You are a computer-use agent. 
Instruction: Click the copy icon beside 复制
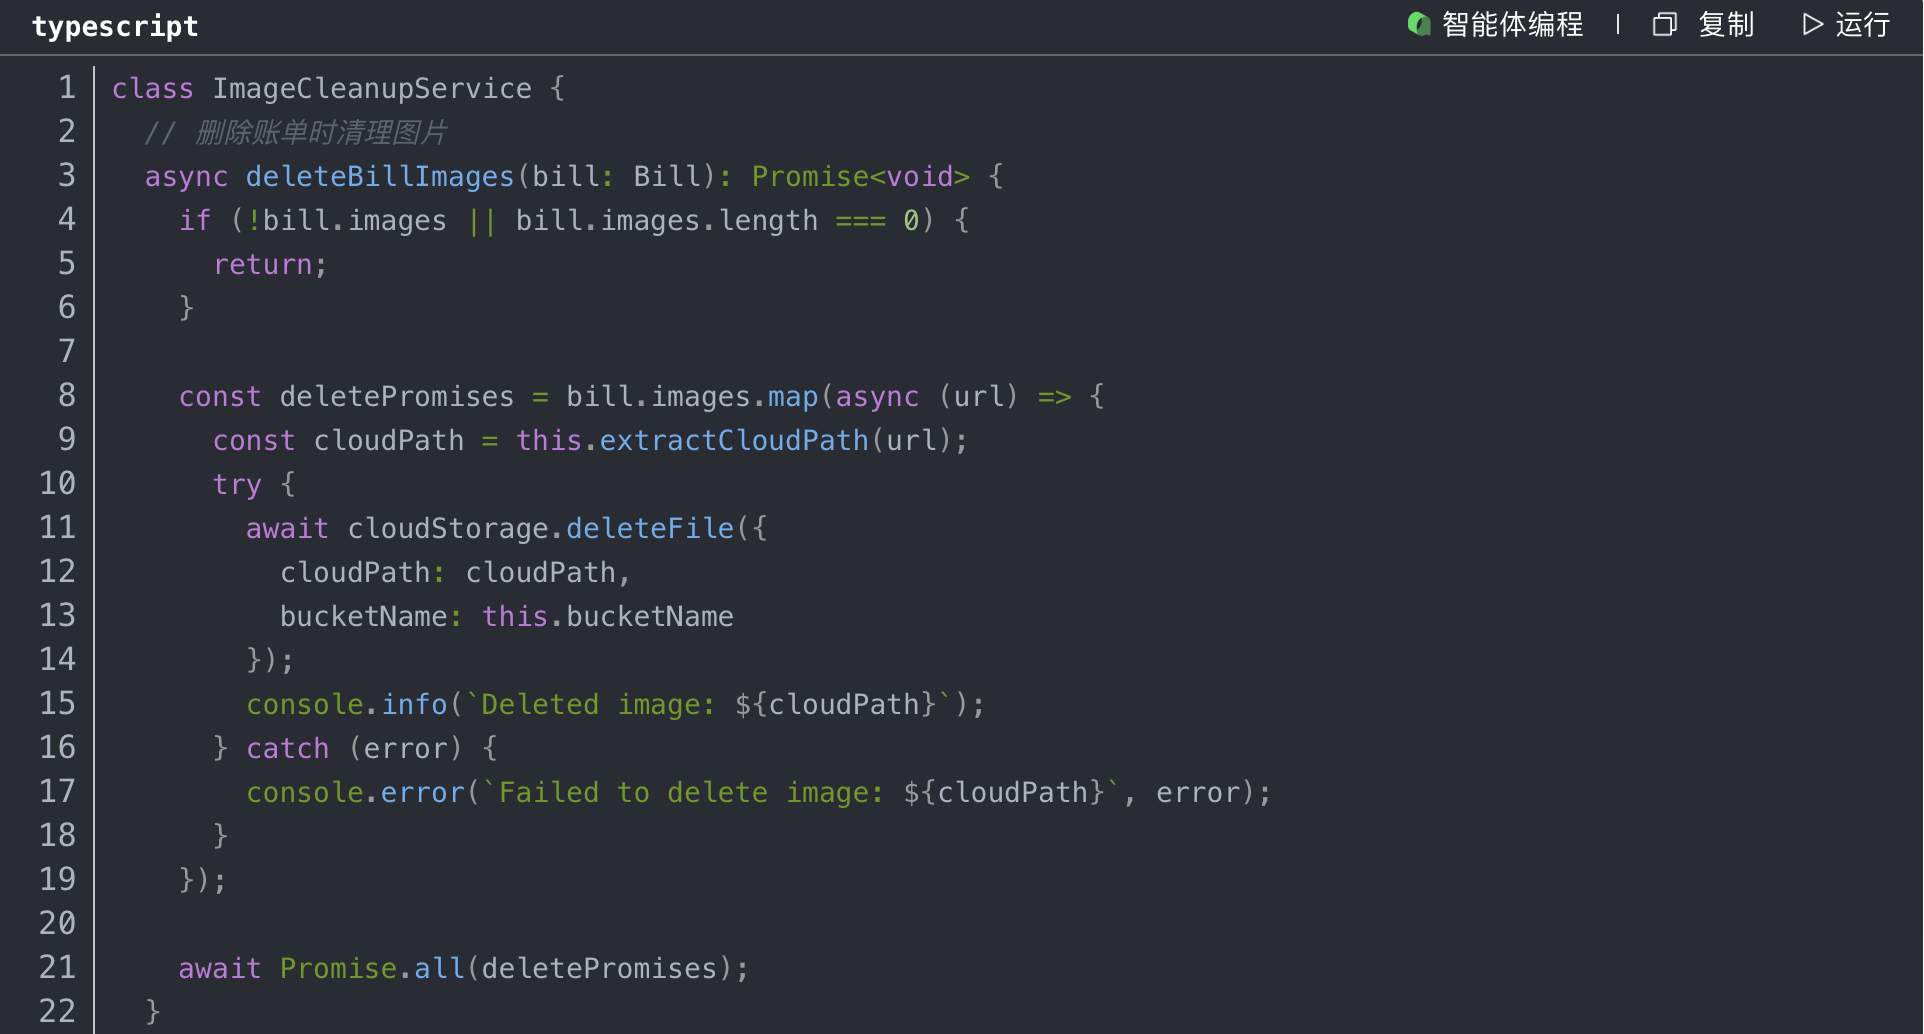click(1664, 24)
